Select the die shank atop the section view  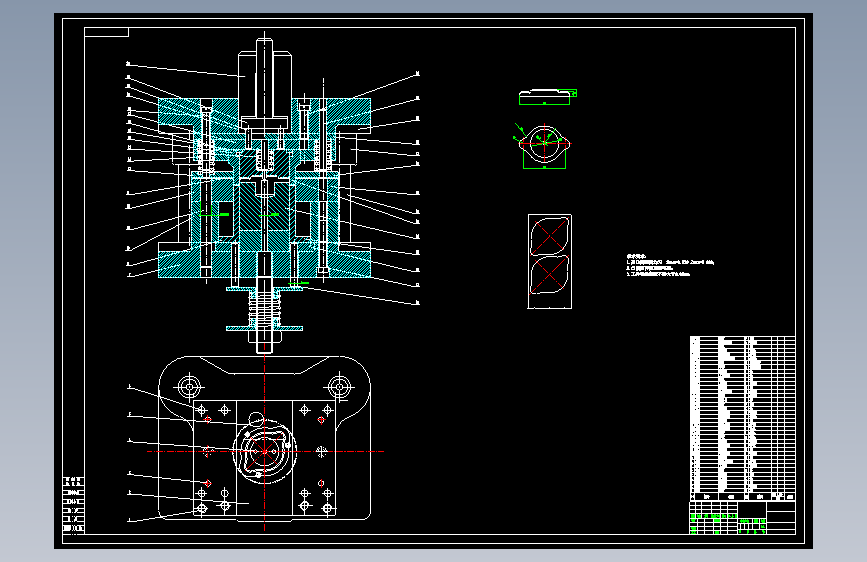click(264, 83)
